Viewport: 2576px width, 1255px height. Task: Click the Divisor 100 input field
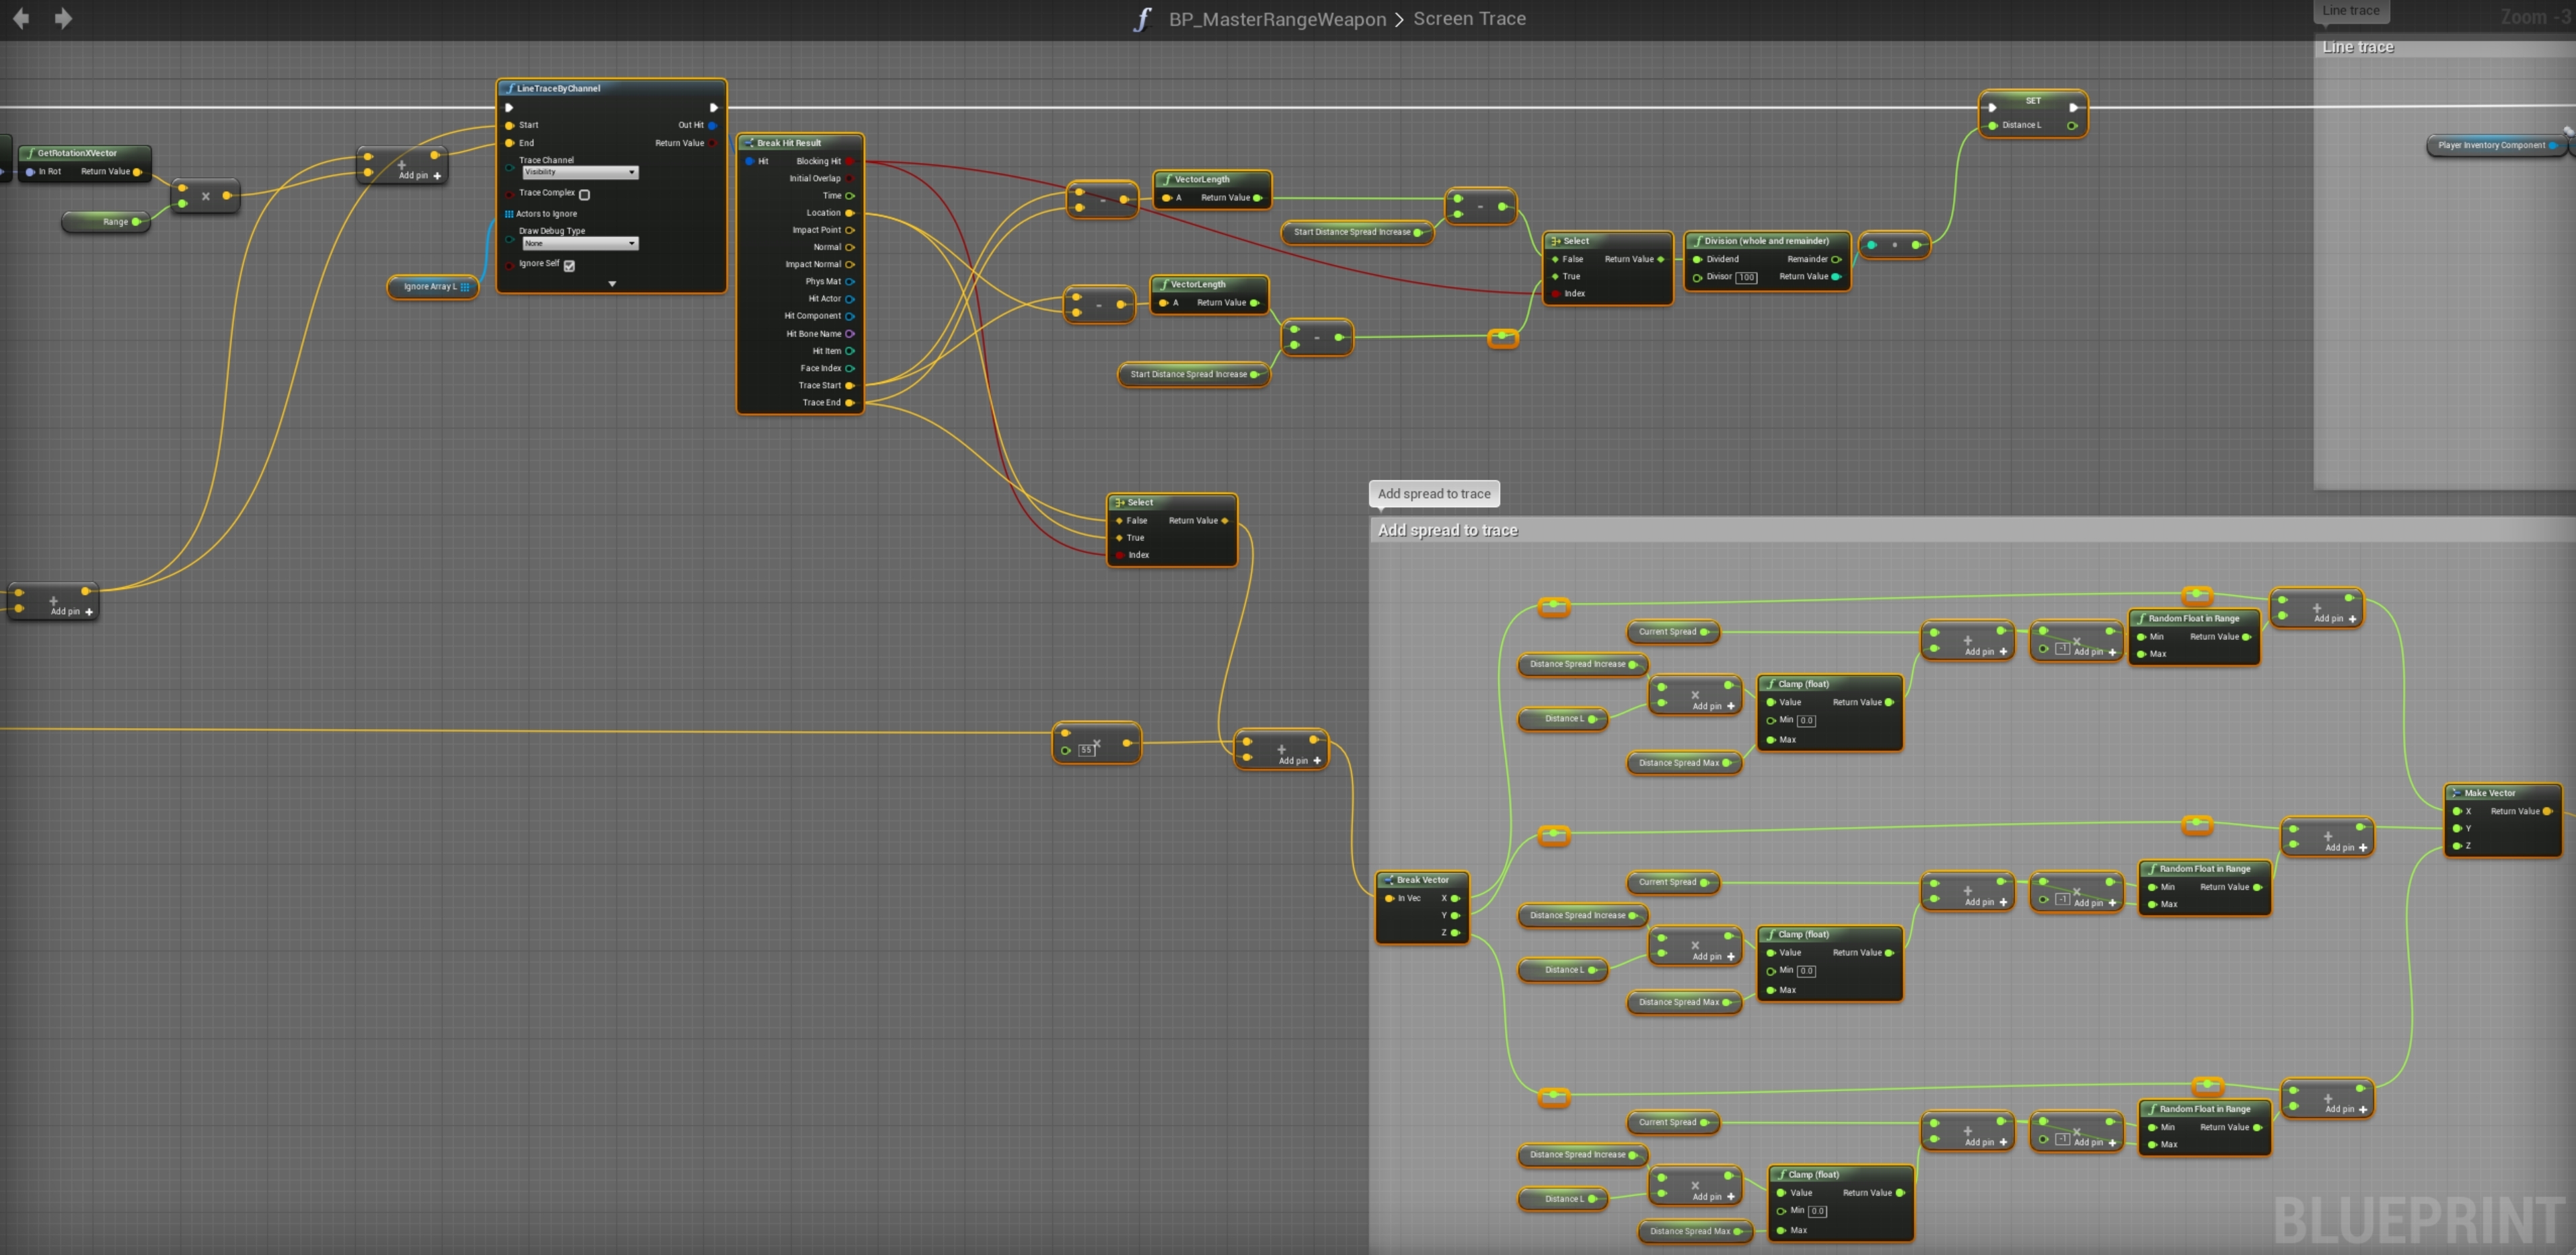point(1746,277)
